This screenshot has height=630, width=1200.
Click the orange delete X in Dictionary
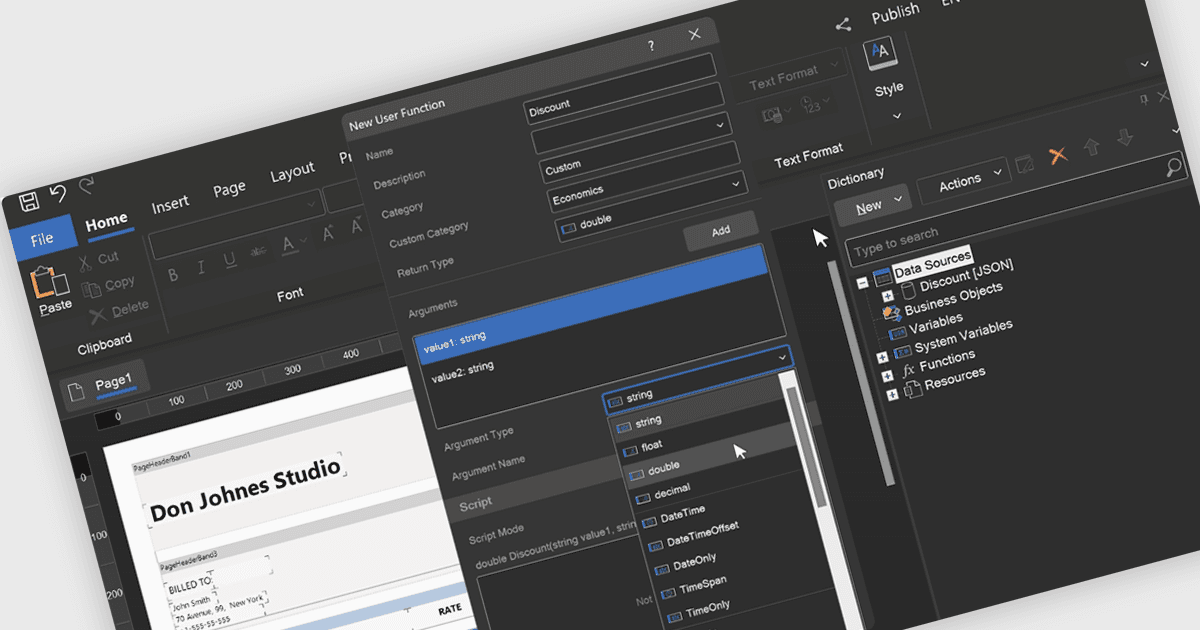point(1057,155)
